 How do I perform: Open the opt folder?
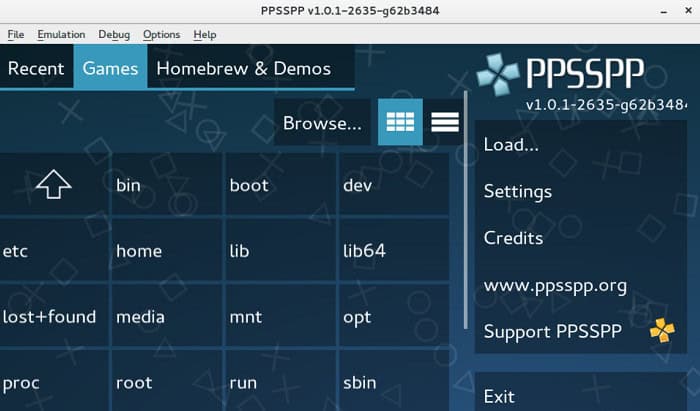tap(394, 316)
